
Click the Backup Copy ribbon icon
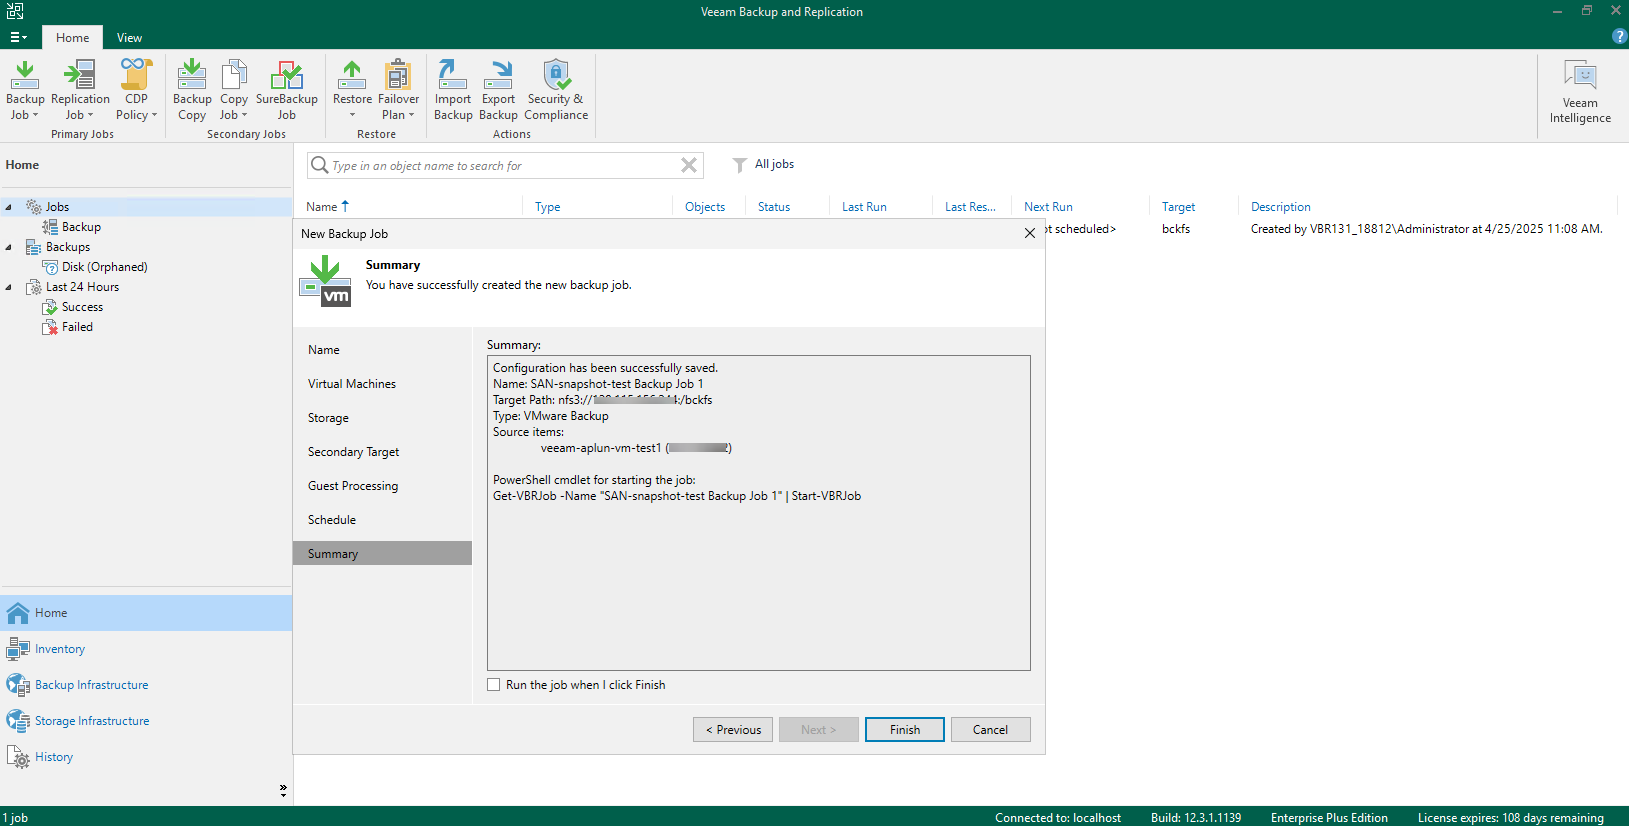coord(192,90)
